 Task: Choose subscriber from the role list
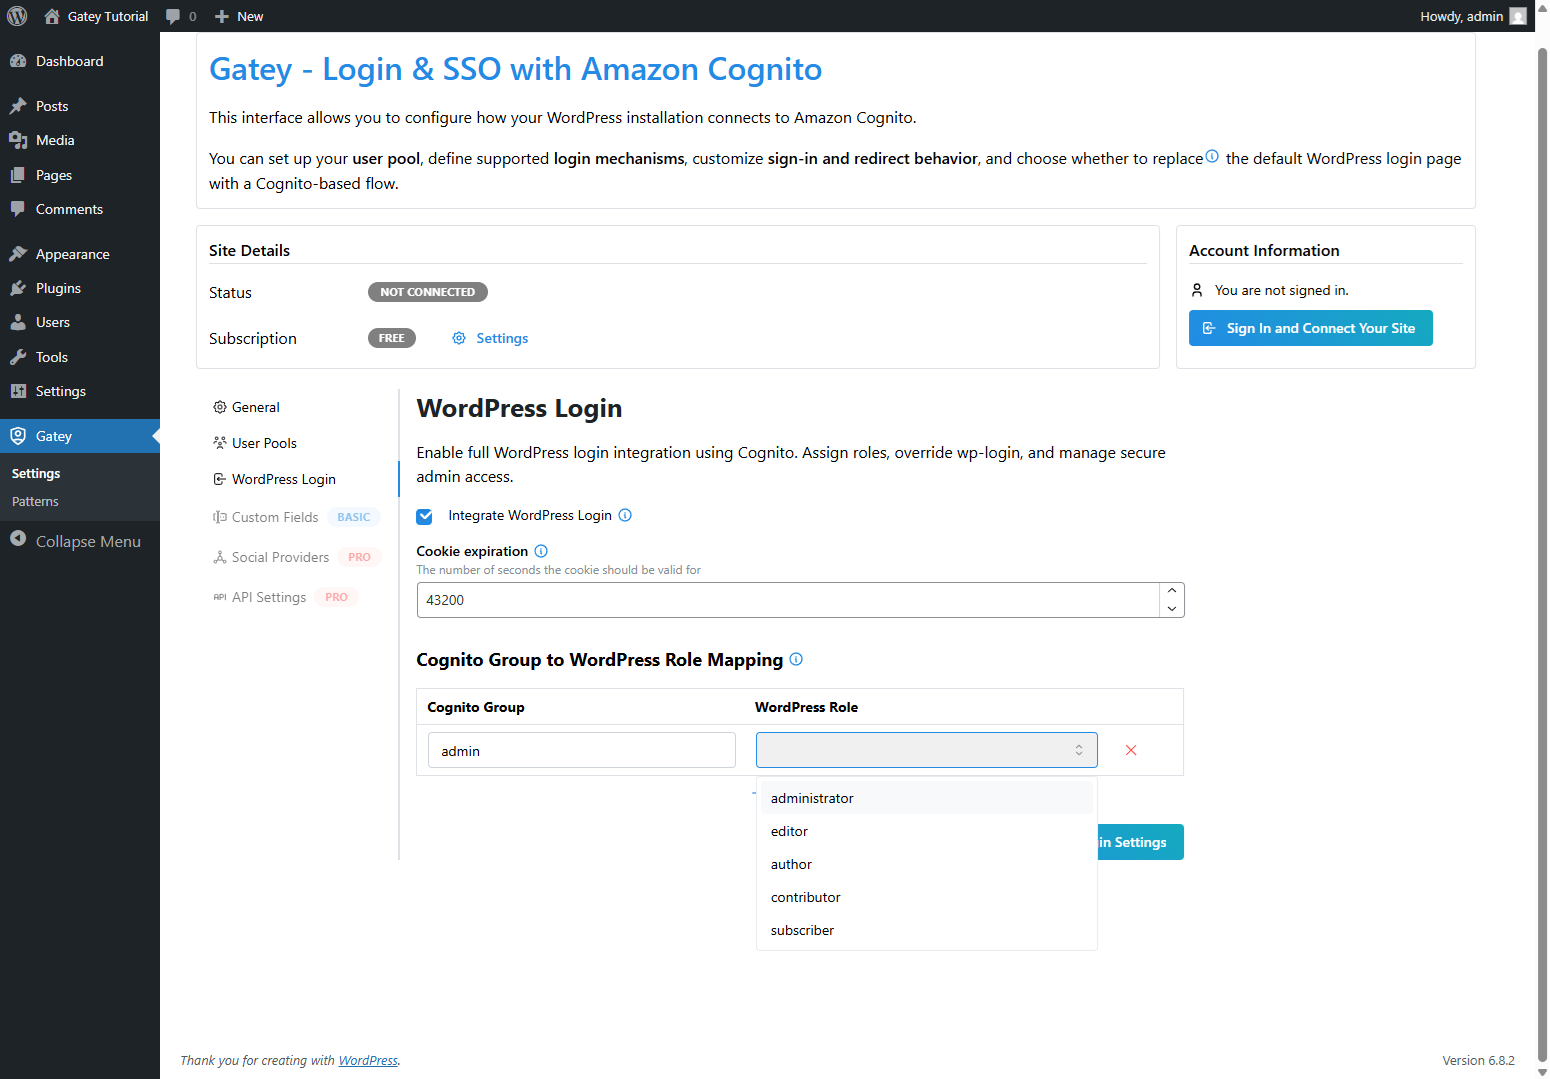click(x=926, y=930)
